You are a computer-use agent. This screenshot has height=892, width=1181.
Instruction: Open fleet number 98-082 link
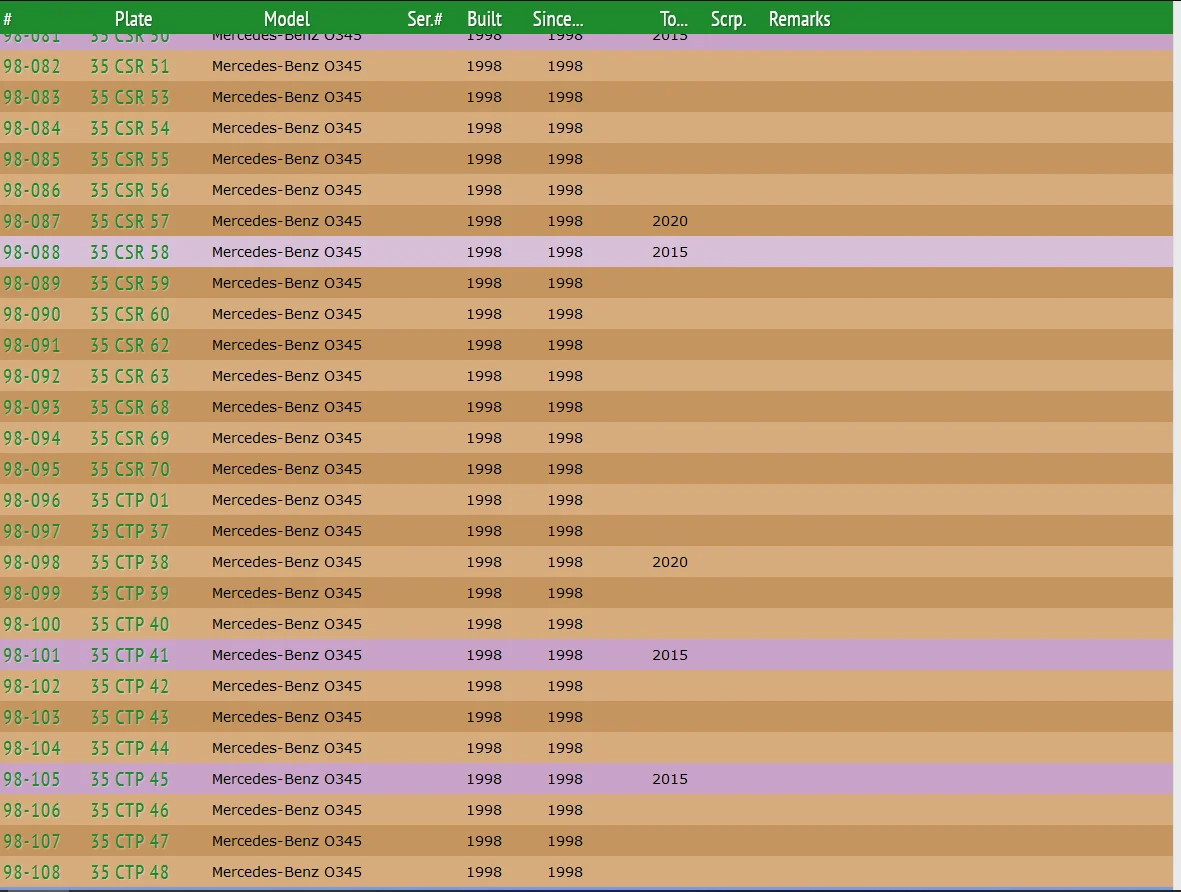click(x=32, y=67)
